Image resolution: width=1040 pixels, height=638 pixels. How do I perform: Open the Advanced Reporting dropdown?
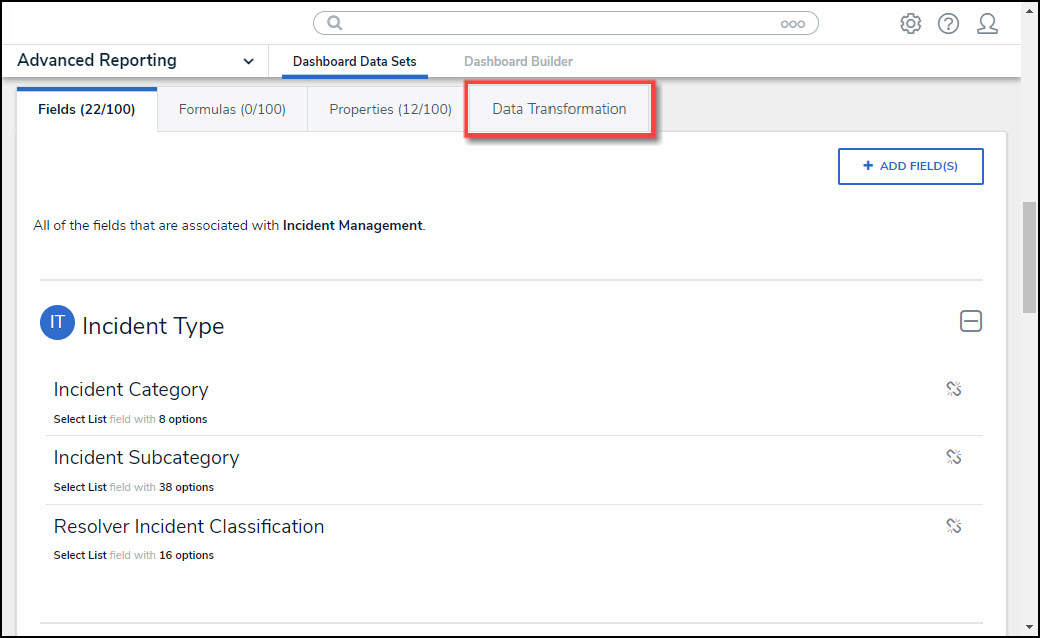pos(248,62)
